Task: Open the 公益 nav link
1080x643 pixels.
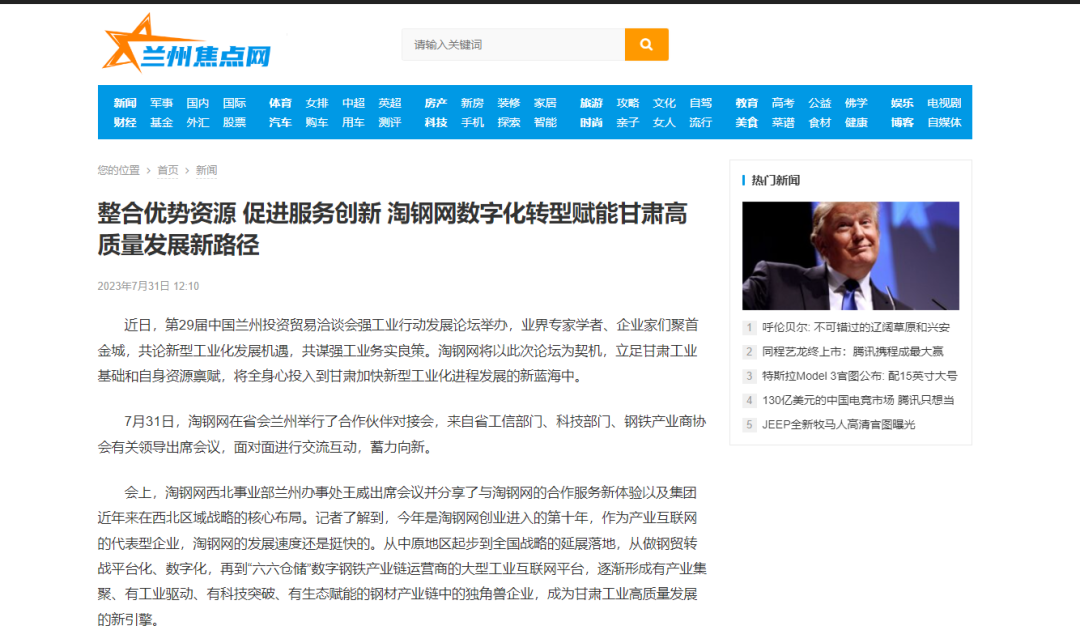Action: pyautogui.click(x=820, y=103)
